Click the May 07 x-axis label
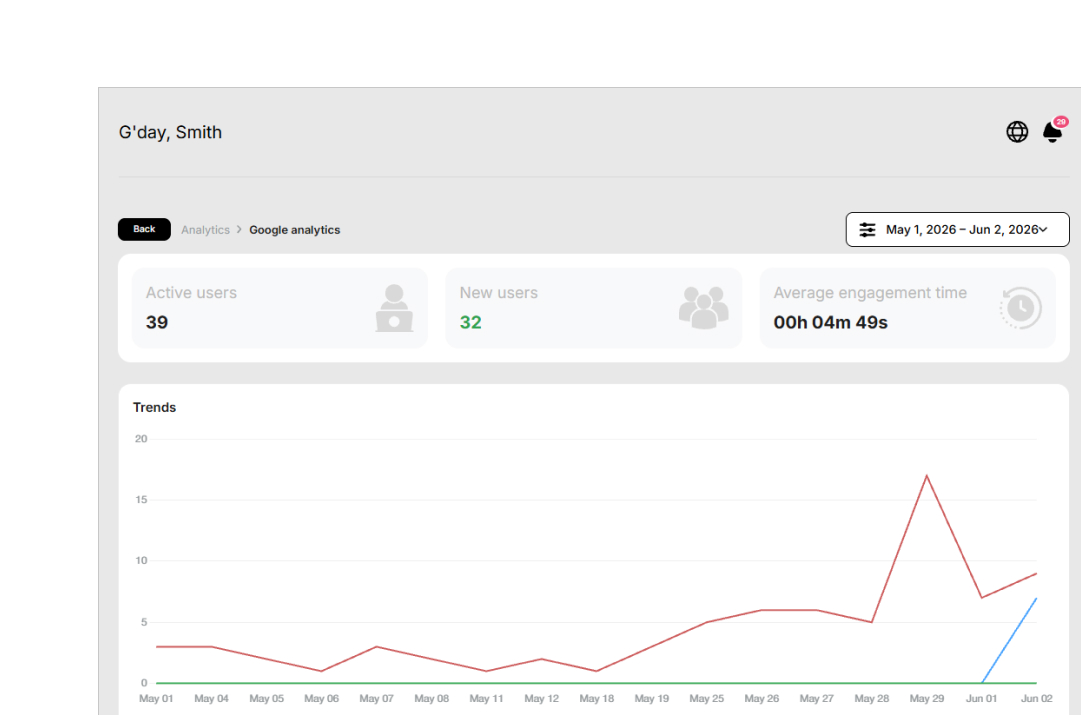This screenshot has width=1081, height=715. tap(376, 698)
